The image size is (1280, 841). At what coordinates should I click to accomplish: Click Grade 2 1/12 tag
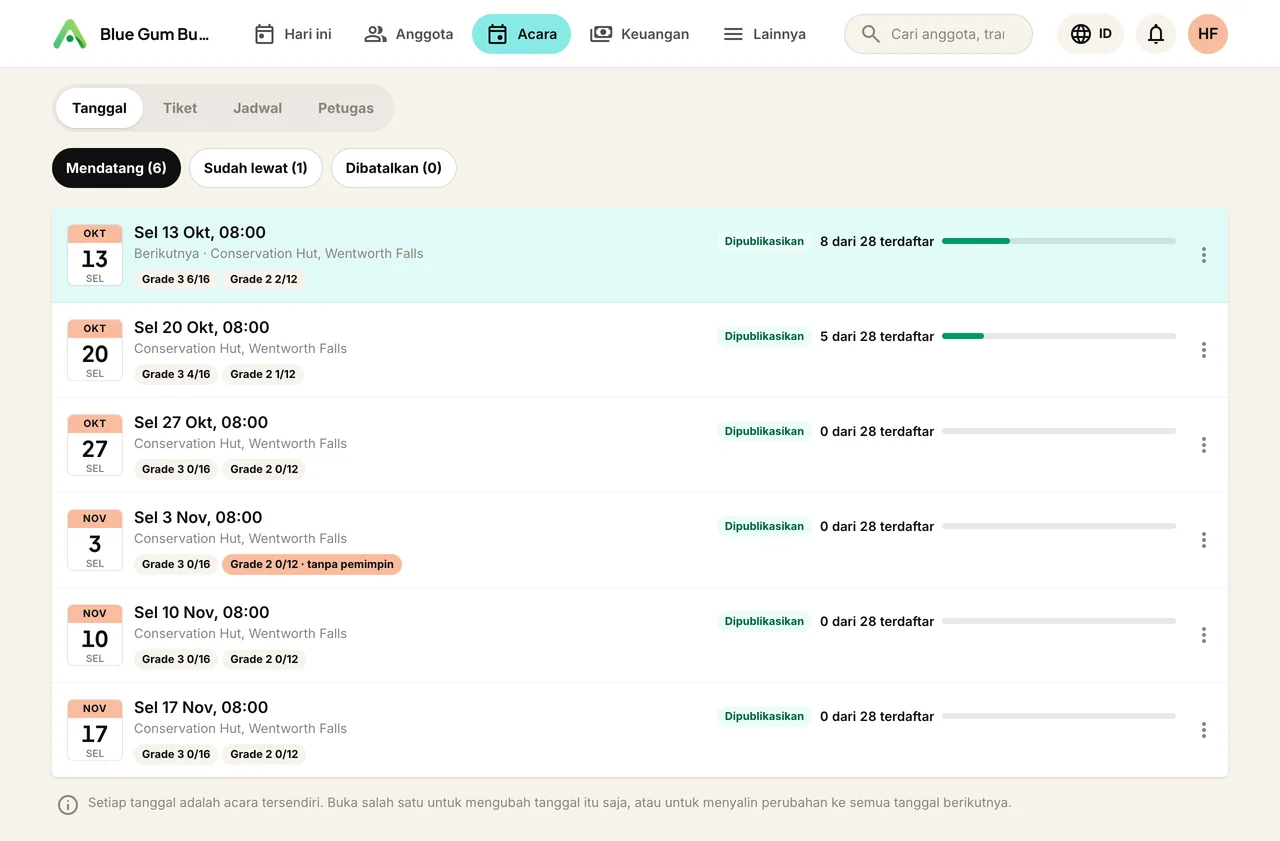[x=264, y=374]
